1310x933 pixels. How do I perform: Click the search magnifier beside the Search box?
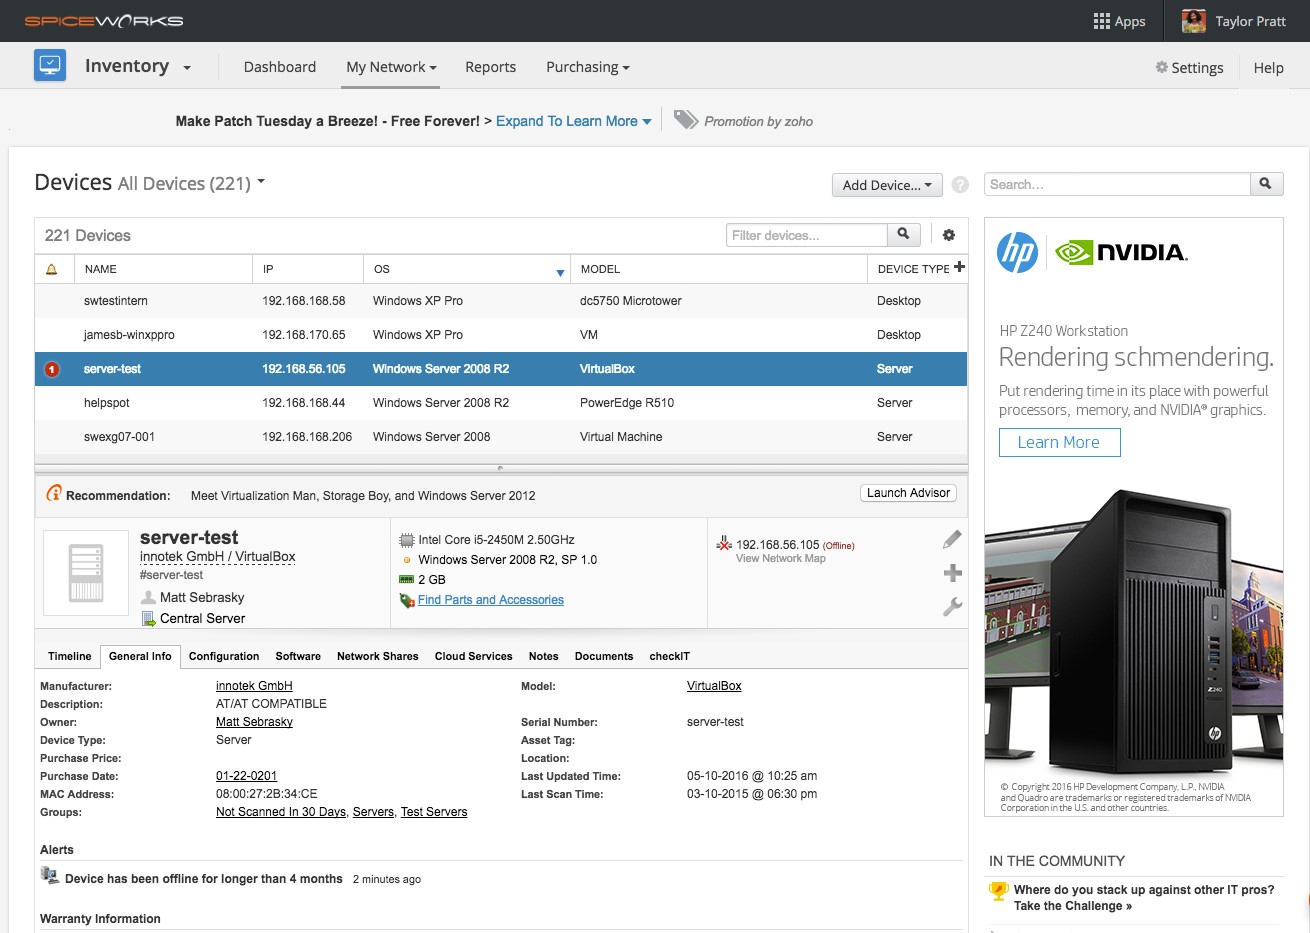[1267, 184]
